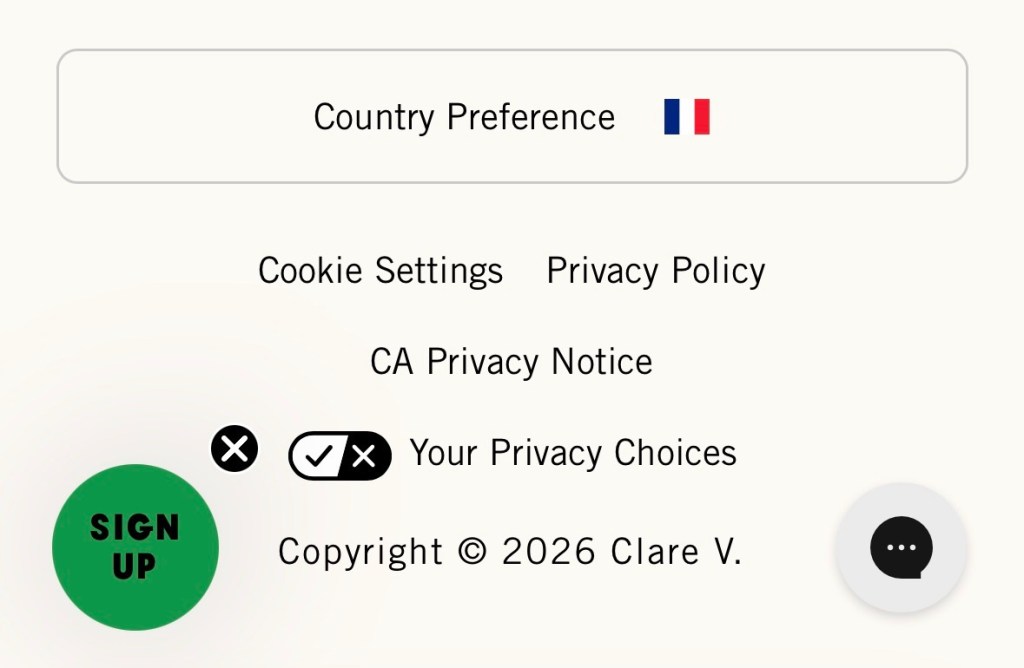The width and height of the screenshot is (1024, 668).
Task: Click the Clare V. copyright text
Action: click(x=511, y=550)
